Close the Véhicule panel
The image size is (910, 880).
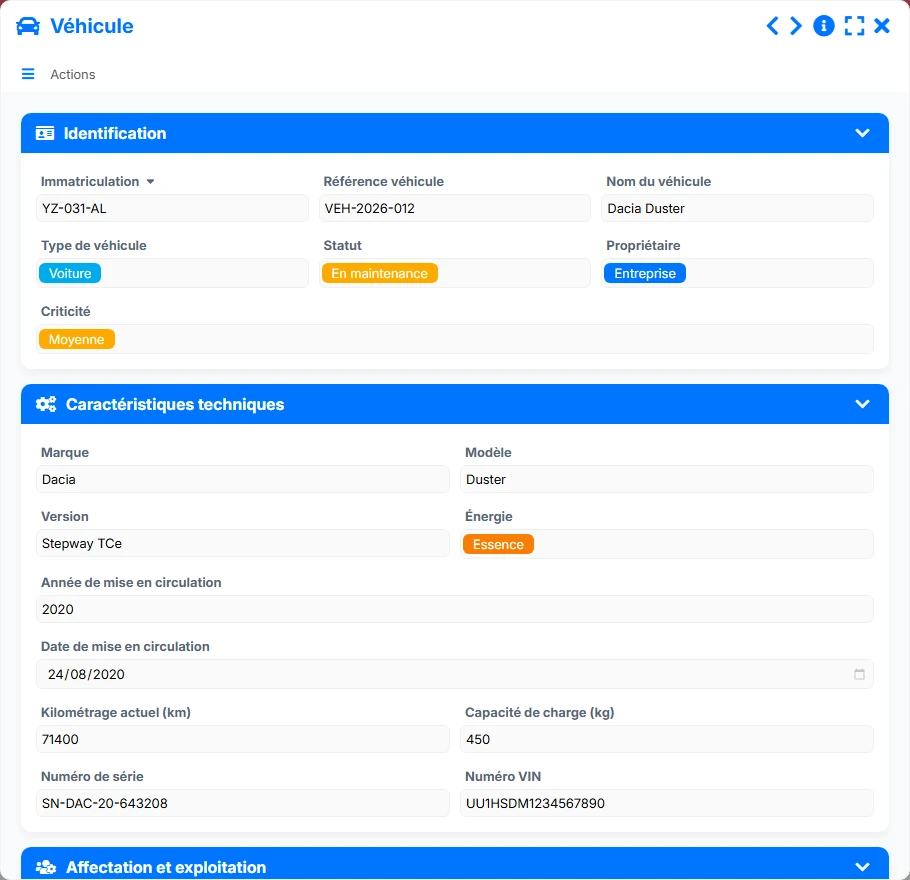[x=882, y=26]
